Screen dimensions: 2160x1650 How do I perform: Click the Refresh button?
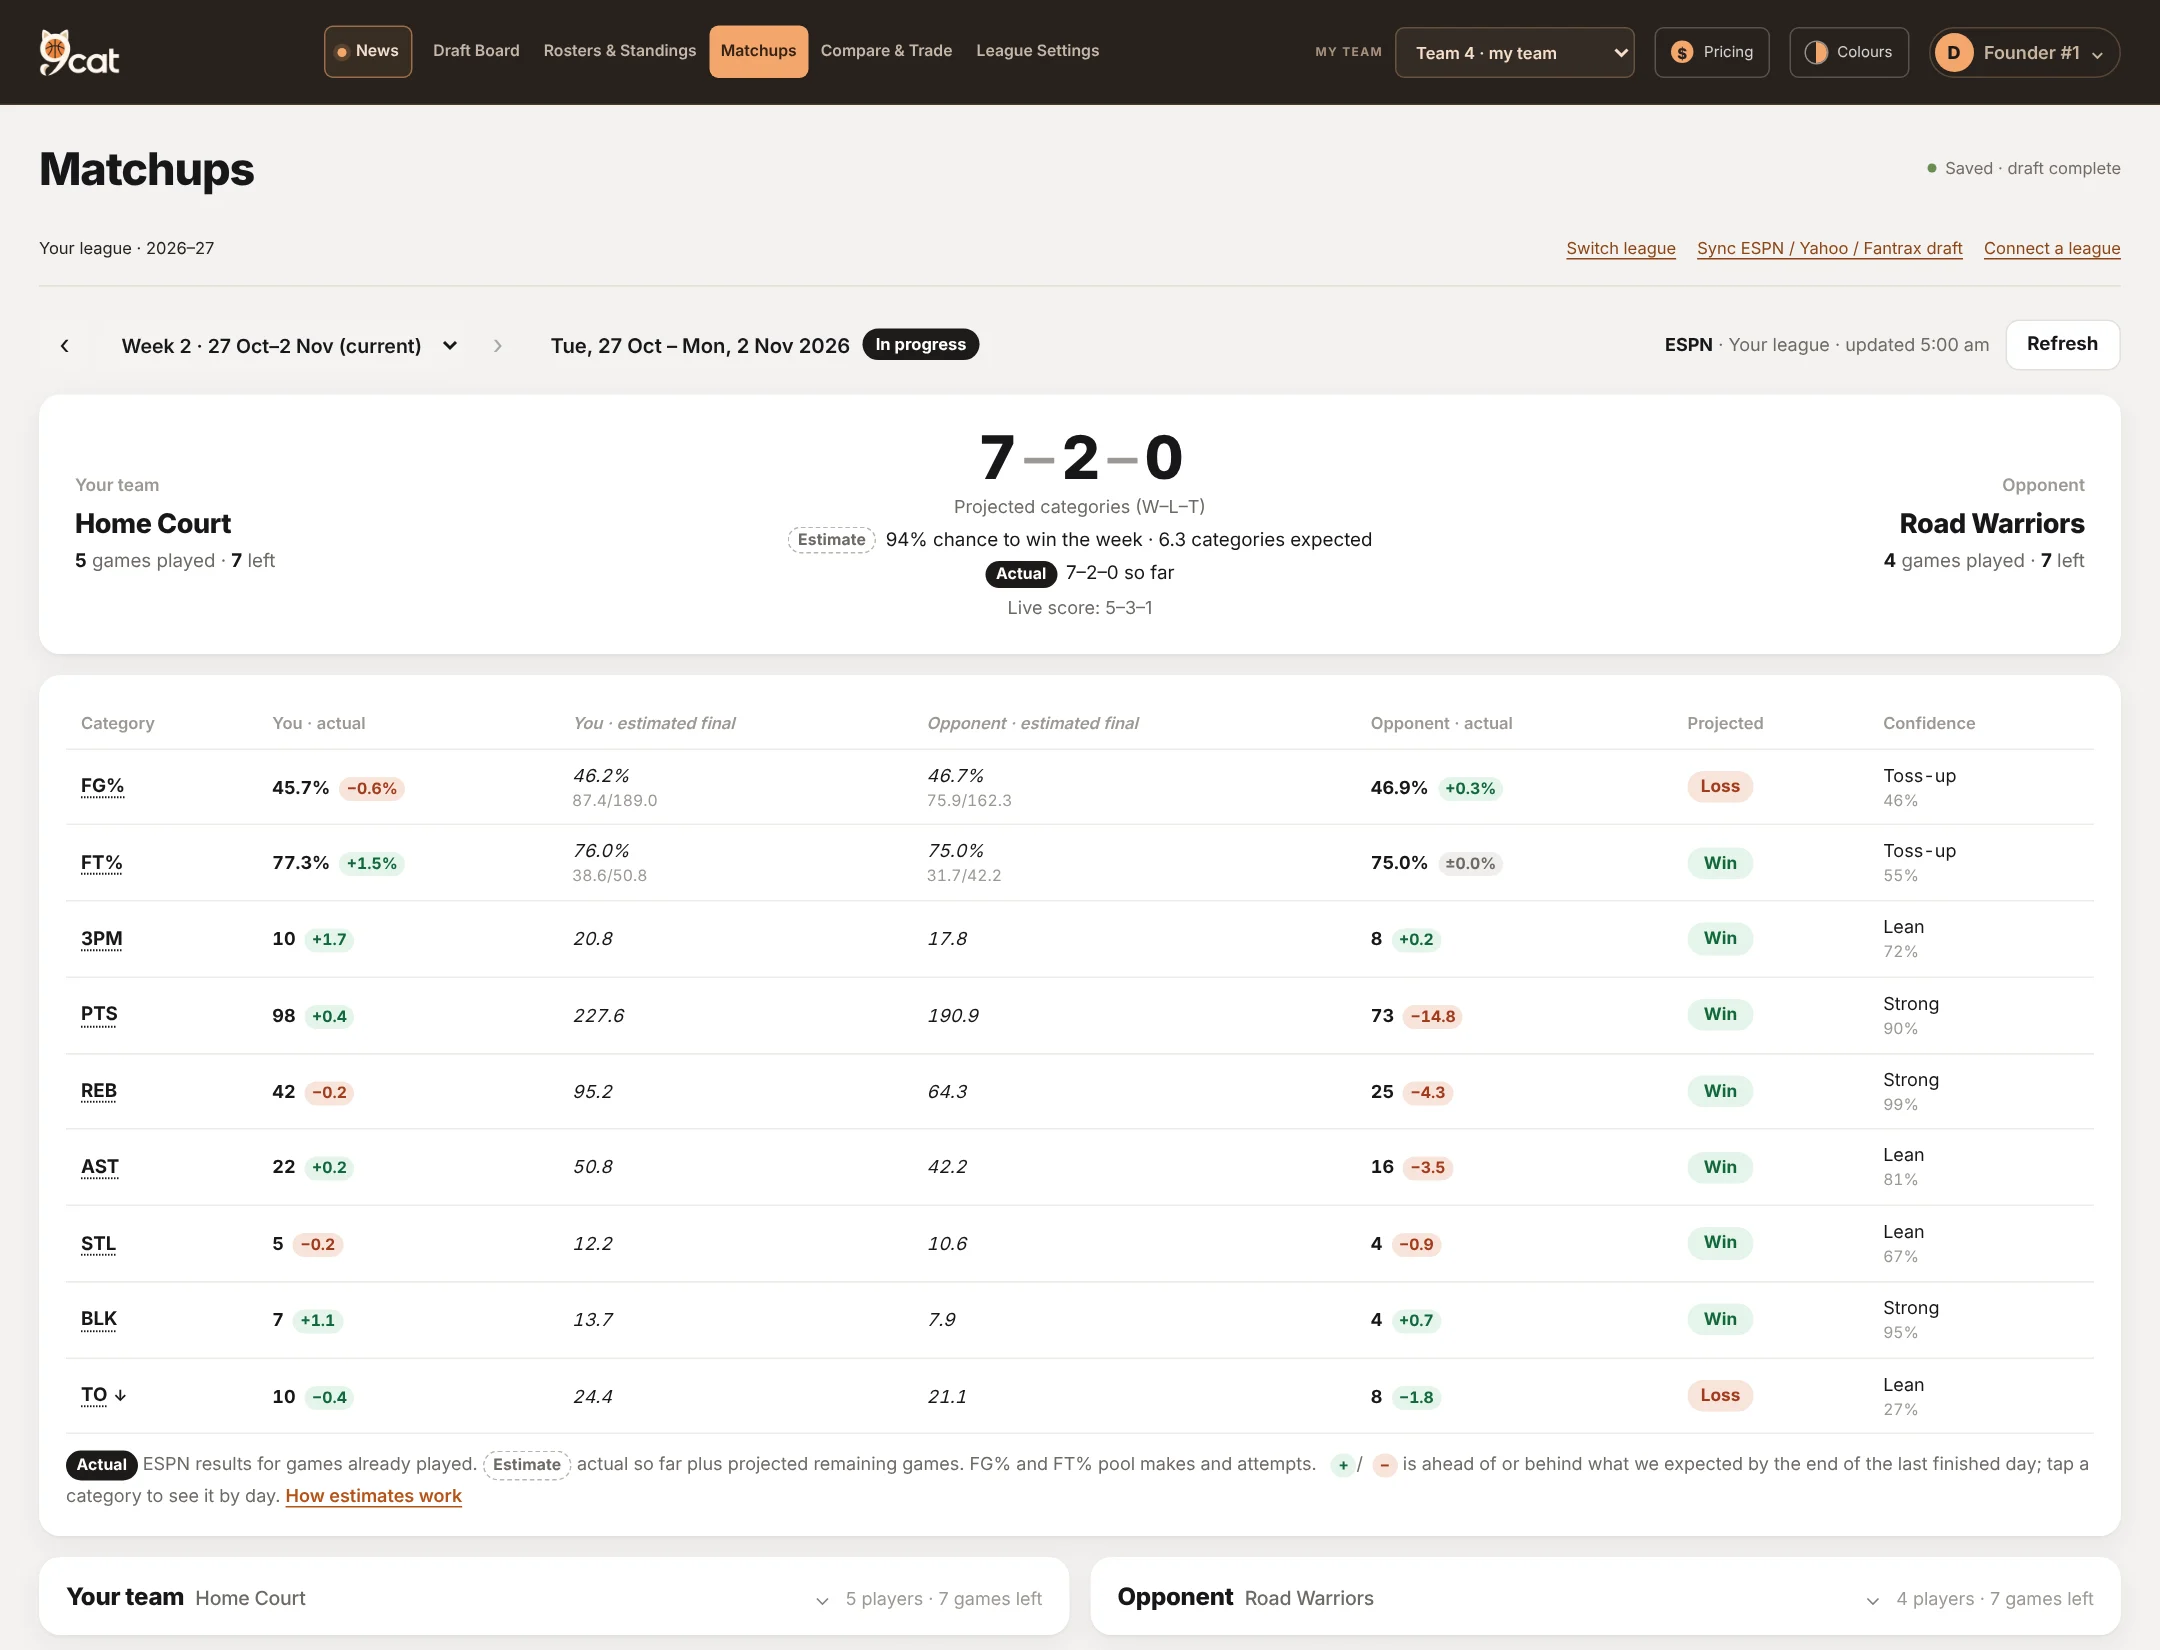coord(2062,344)
